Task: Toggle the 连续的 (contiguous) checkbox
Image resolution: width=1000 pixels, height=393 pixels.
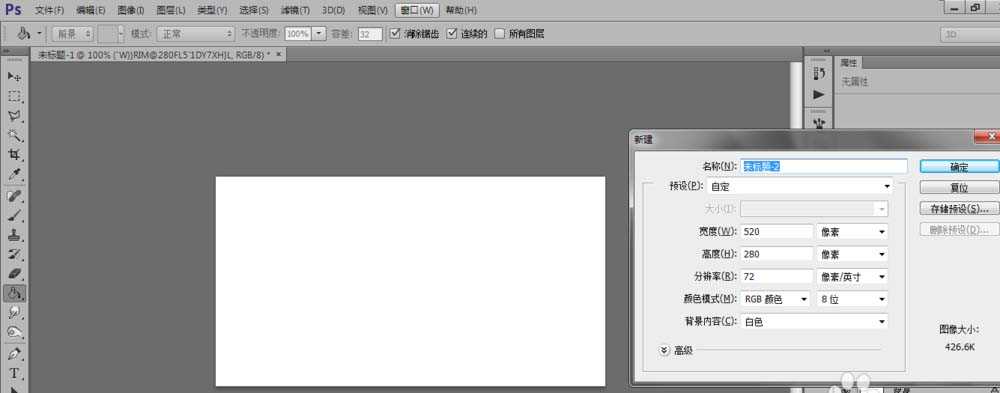Action: coord(452,33)
